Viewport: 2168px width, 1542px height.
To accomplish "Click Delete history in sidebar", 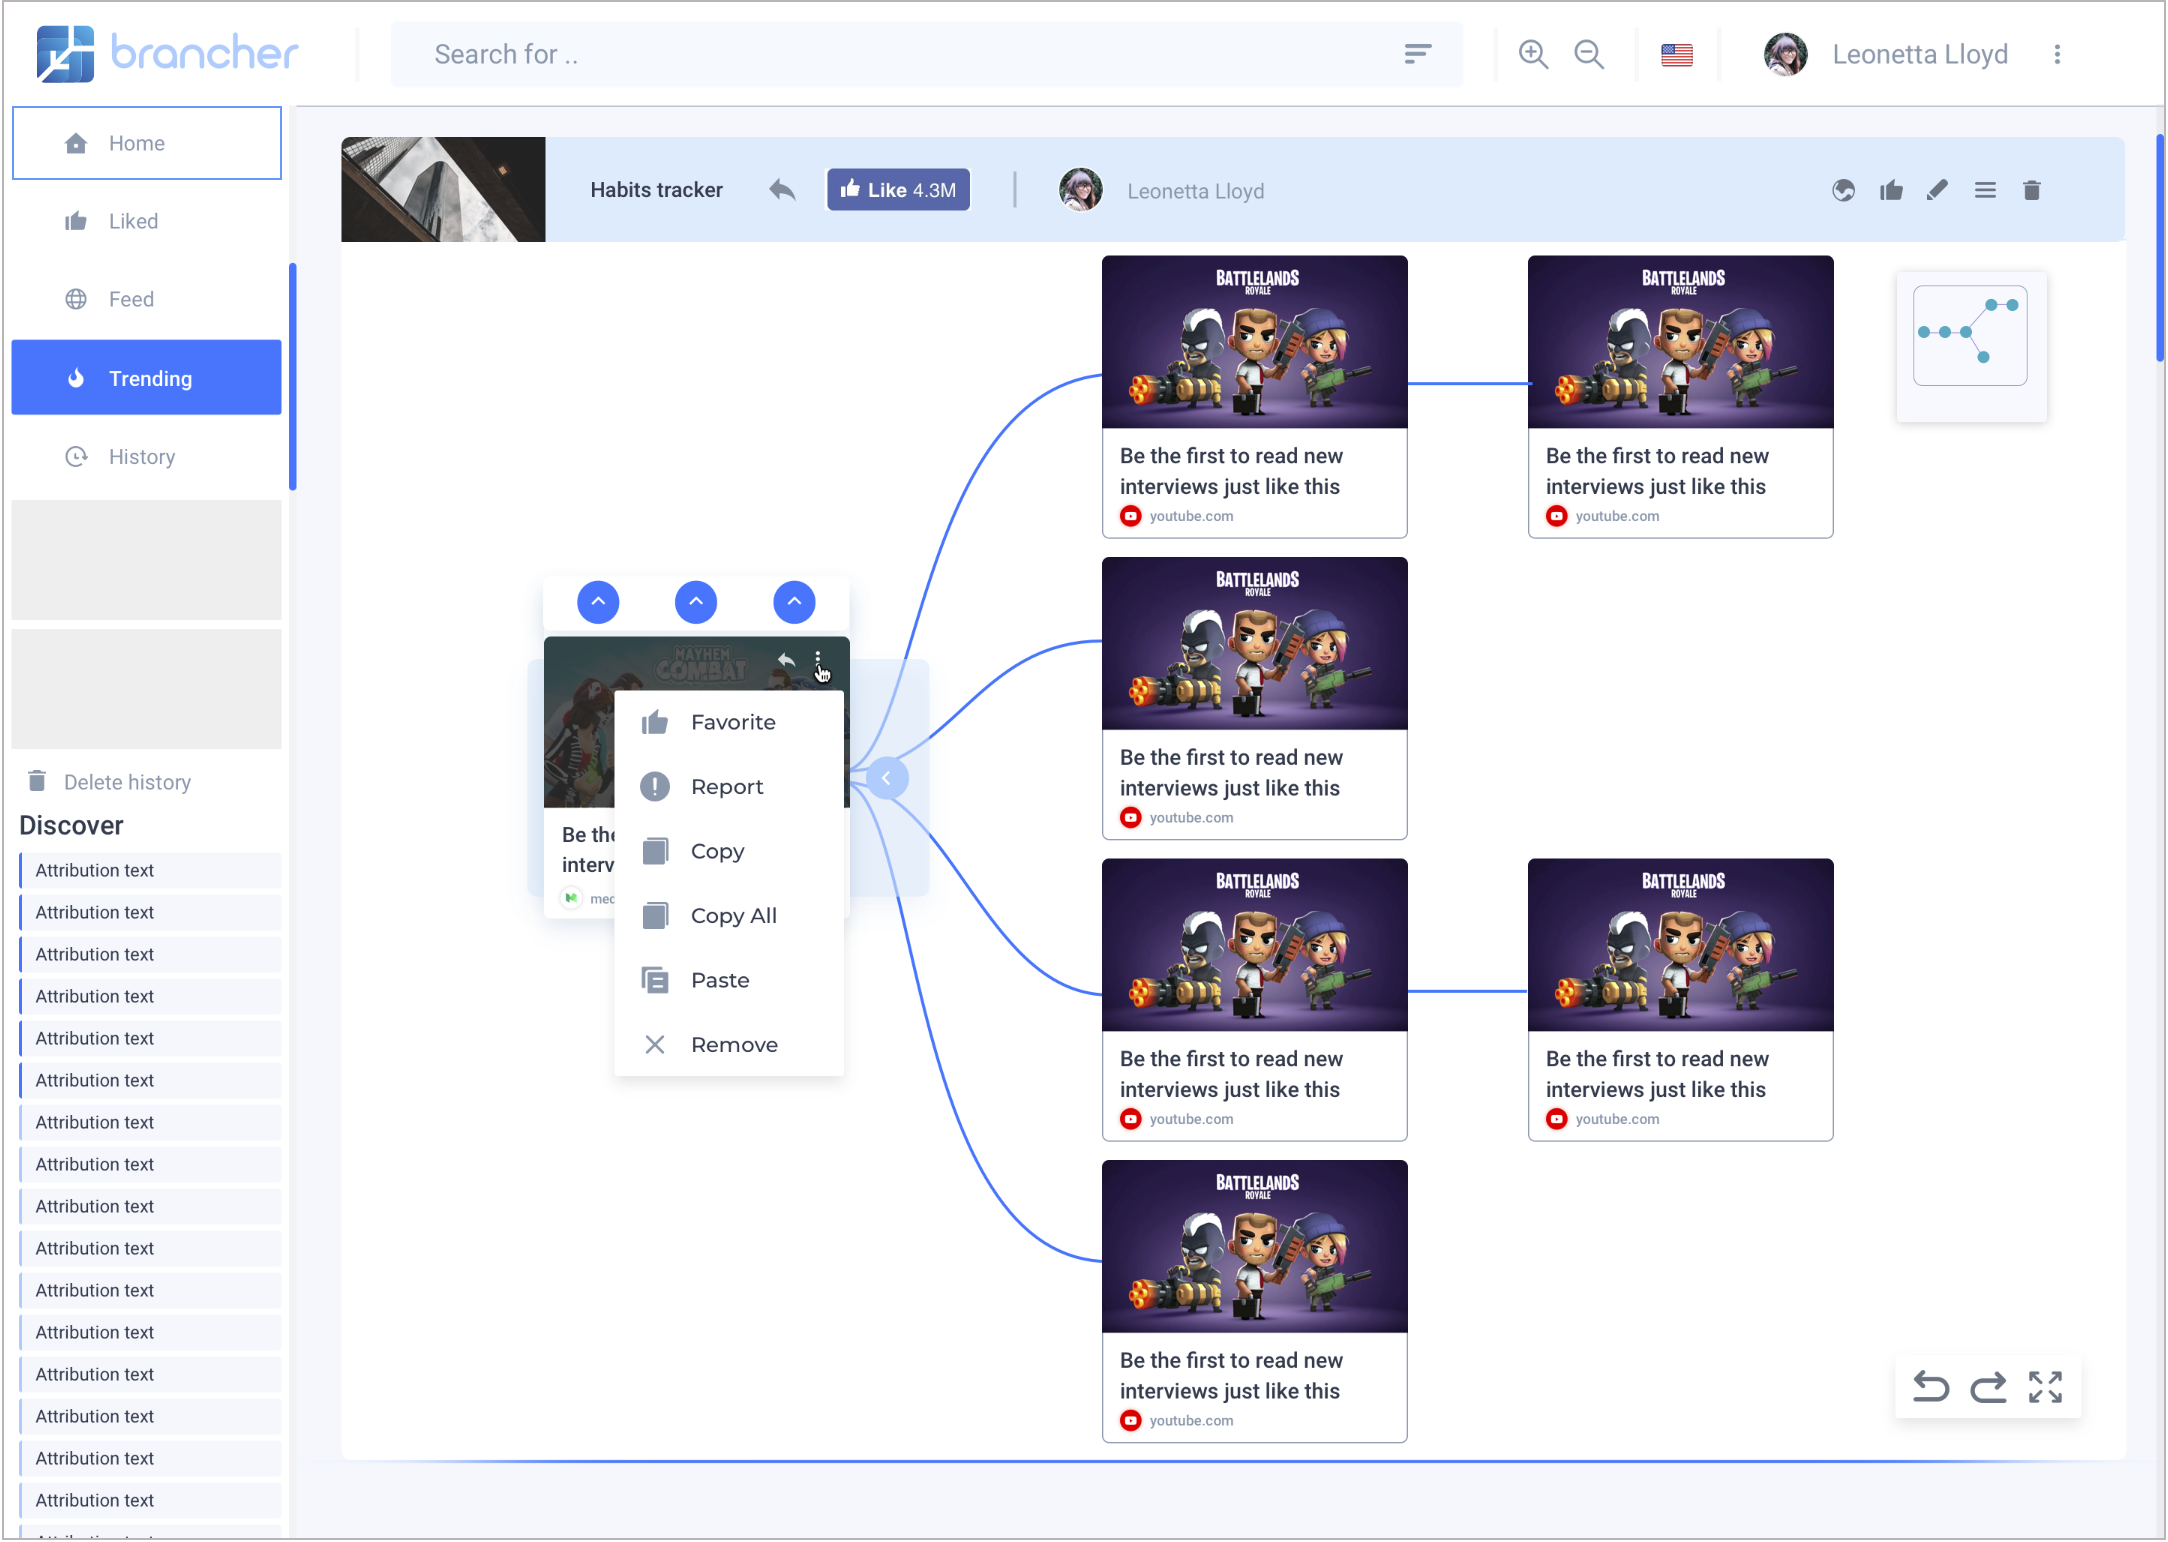I will click(x=126, y=782).
